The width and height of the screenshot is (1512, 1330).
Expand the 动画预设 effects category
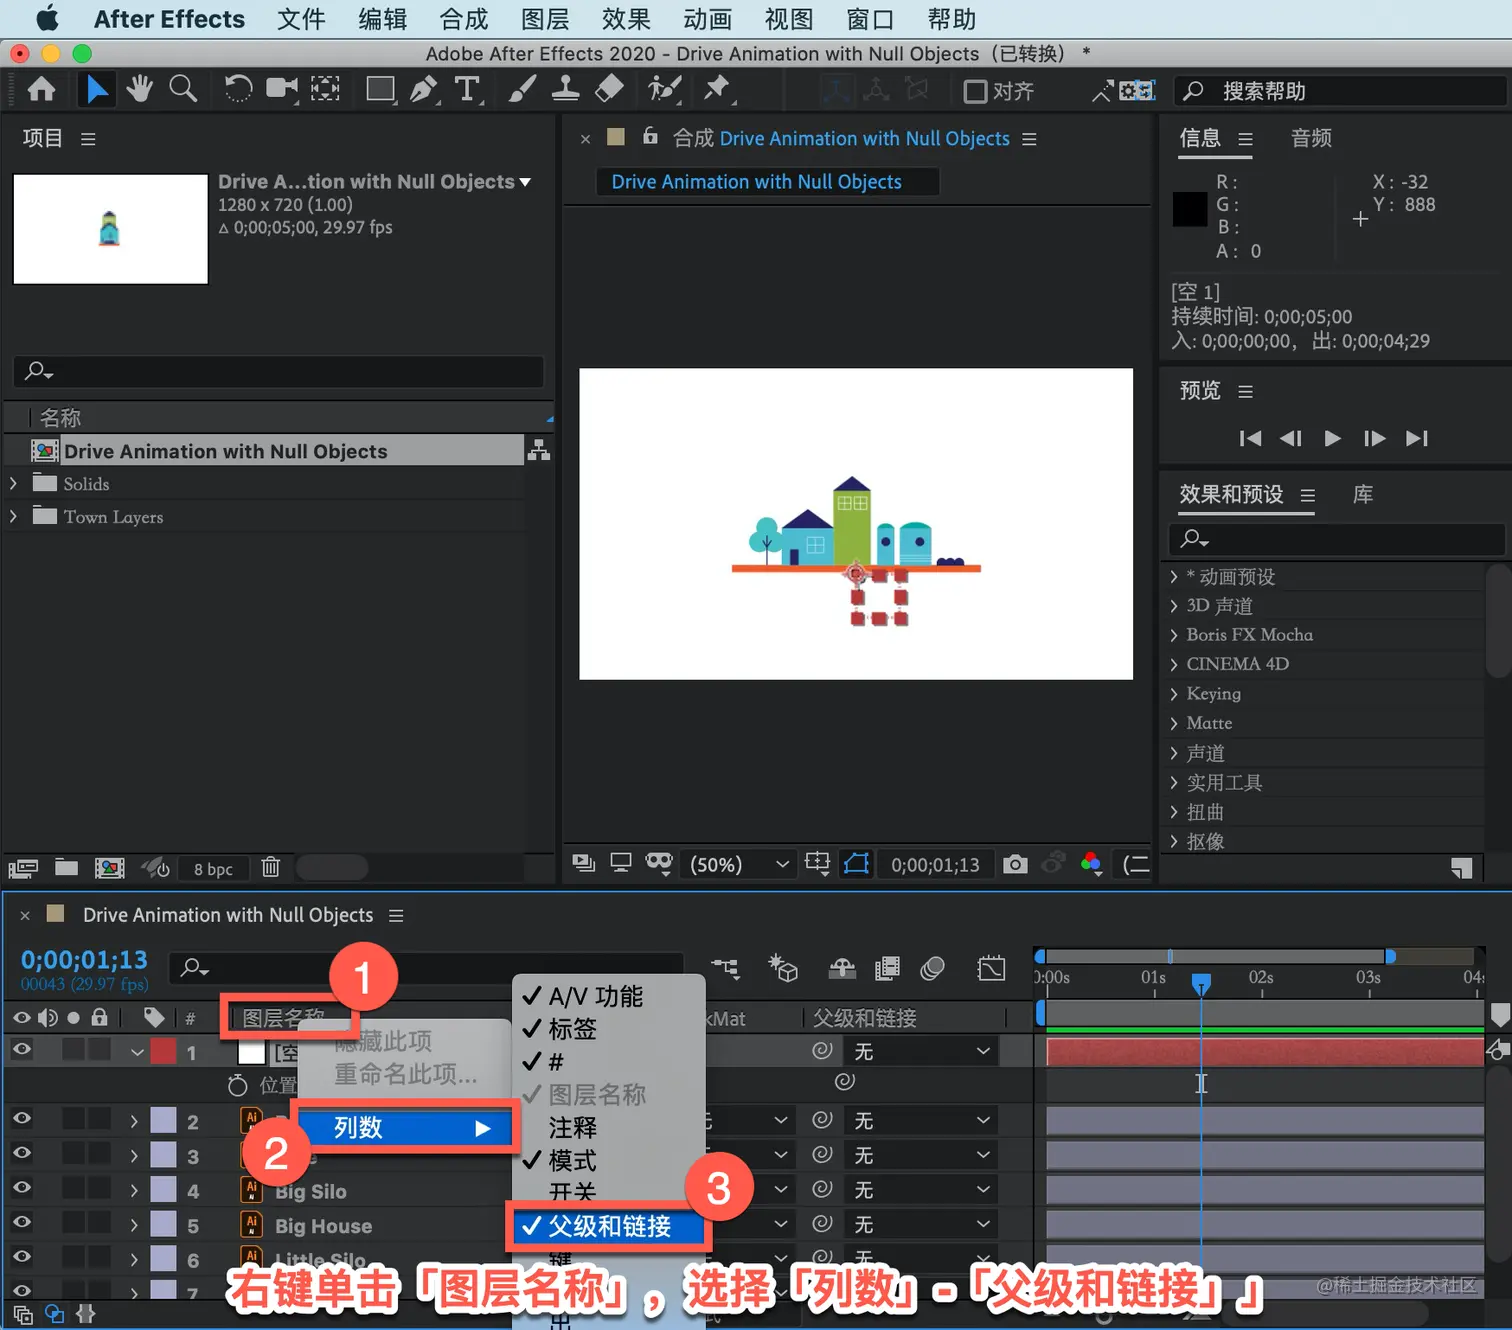point(1174,577)
